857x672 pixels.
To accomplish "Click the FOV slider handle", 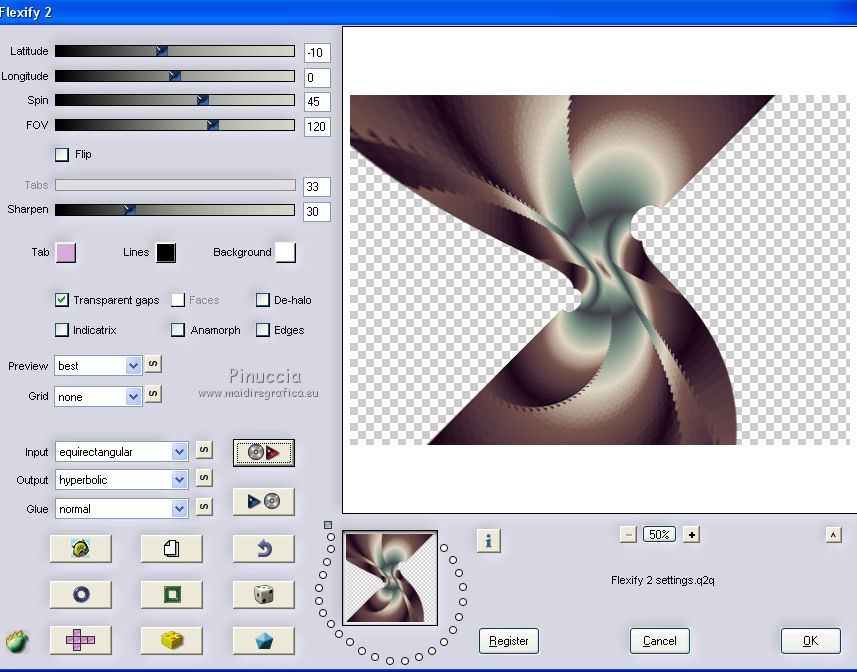I will pos(213,125).
